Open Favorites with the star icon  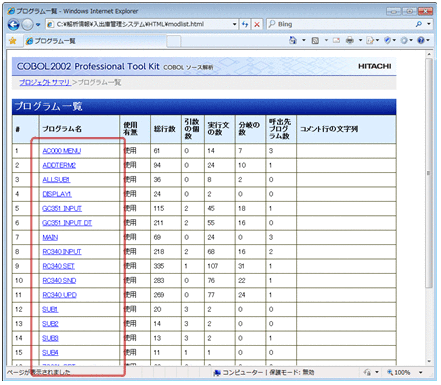(13, 41)
